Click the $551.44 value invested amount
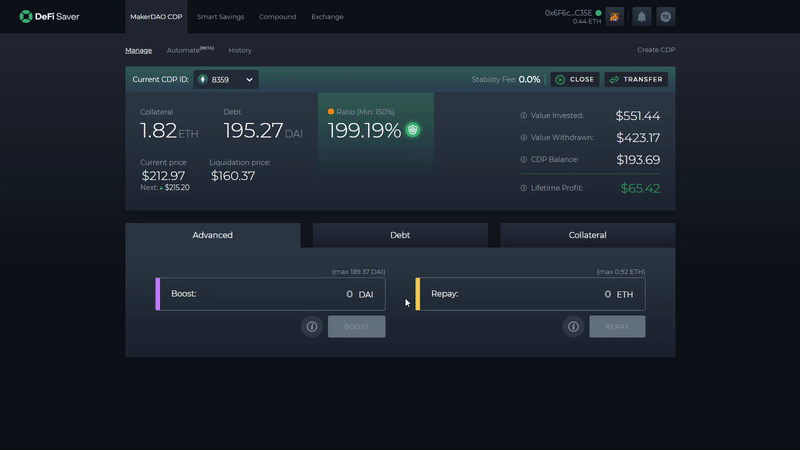This screenshot has width=800, height=450. (x=638, y=116)
